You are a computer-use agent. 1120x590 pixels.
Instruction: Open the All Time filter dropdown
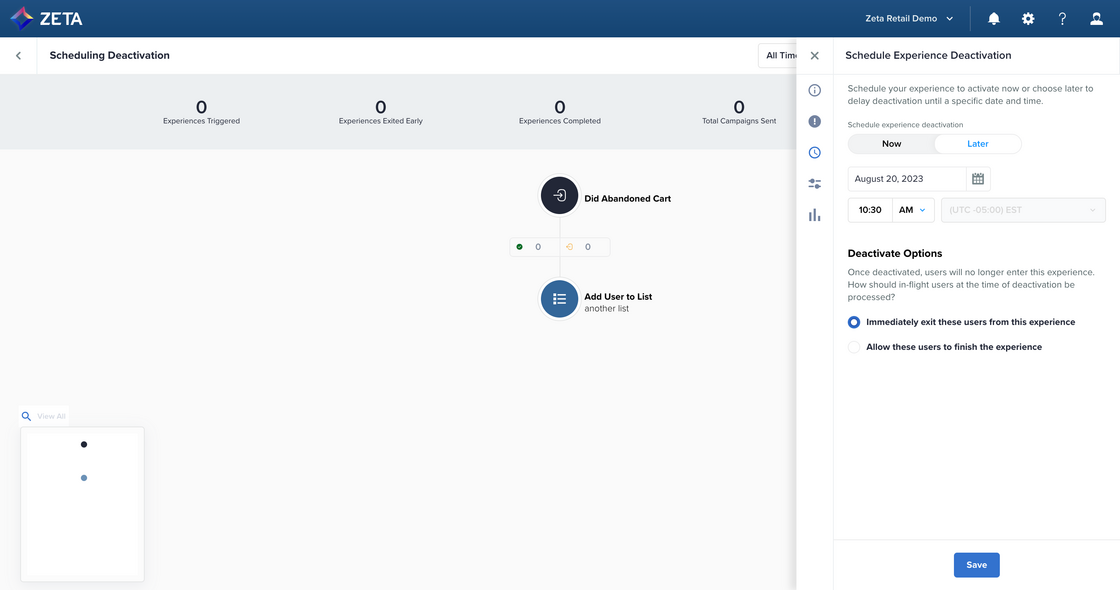pos(778,56)
